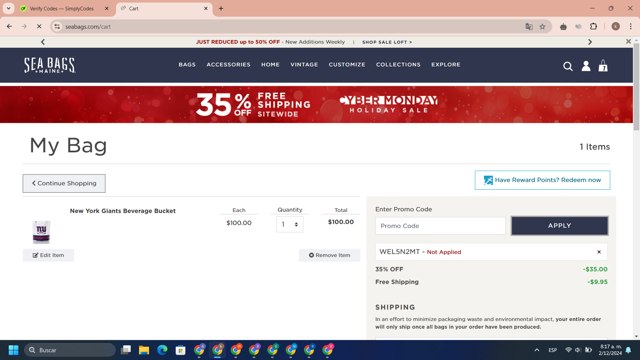Click the taskbar Buscar search box
This screenshot has width=640, height=360.
pyautogui.click(x=70, y=350)
